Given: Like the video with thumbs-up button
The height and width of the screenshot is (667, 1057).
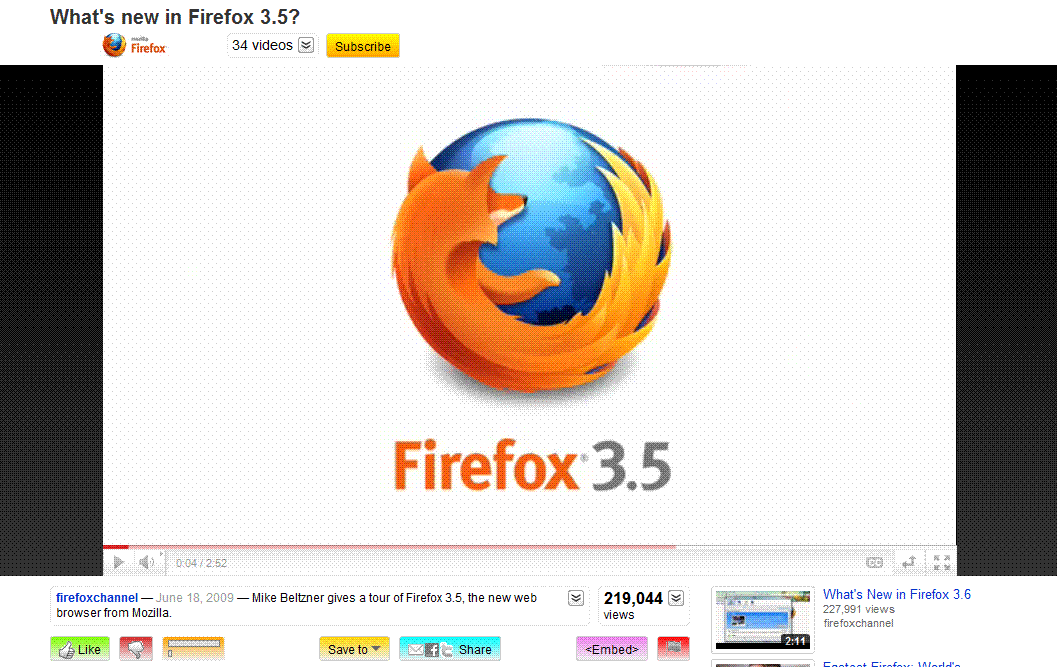Looking at the screenshot, I should tap(80, 649).
